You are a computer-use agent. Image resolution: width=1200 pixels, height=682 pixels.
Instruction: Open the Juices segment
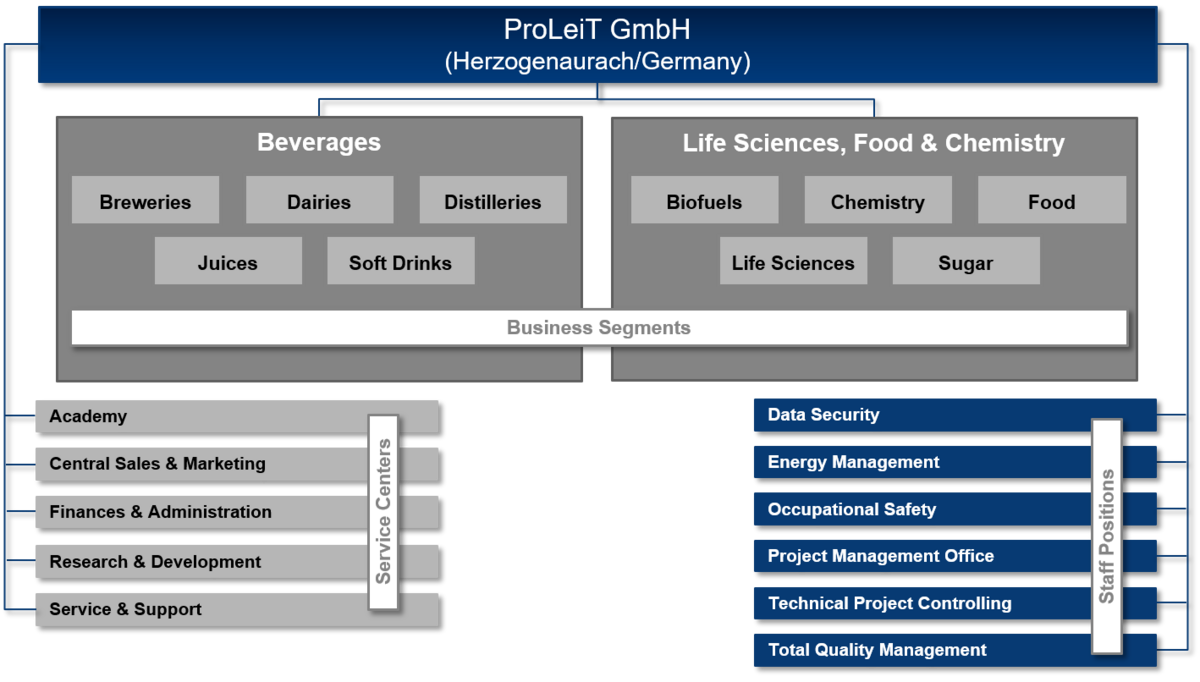[228, 261]
